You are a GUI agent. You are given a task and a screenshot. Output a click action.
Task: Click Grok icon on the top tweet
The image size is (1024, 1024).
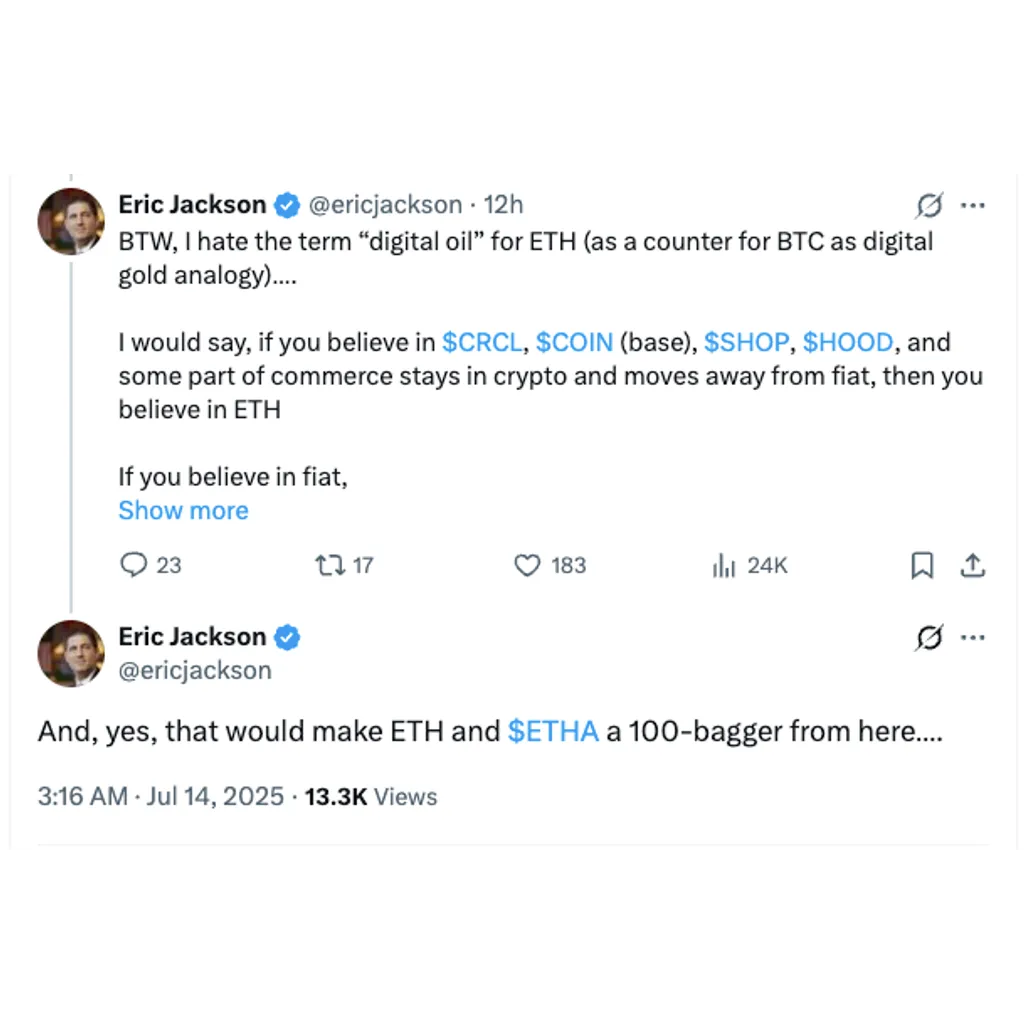(x=929, y=205)
